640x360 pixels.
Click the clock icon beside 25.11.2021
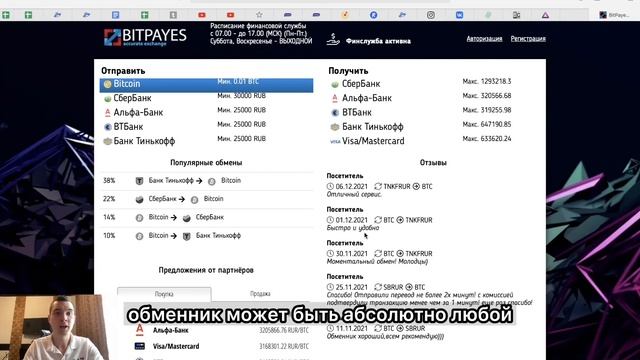330,287
